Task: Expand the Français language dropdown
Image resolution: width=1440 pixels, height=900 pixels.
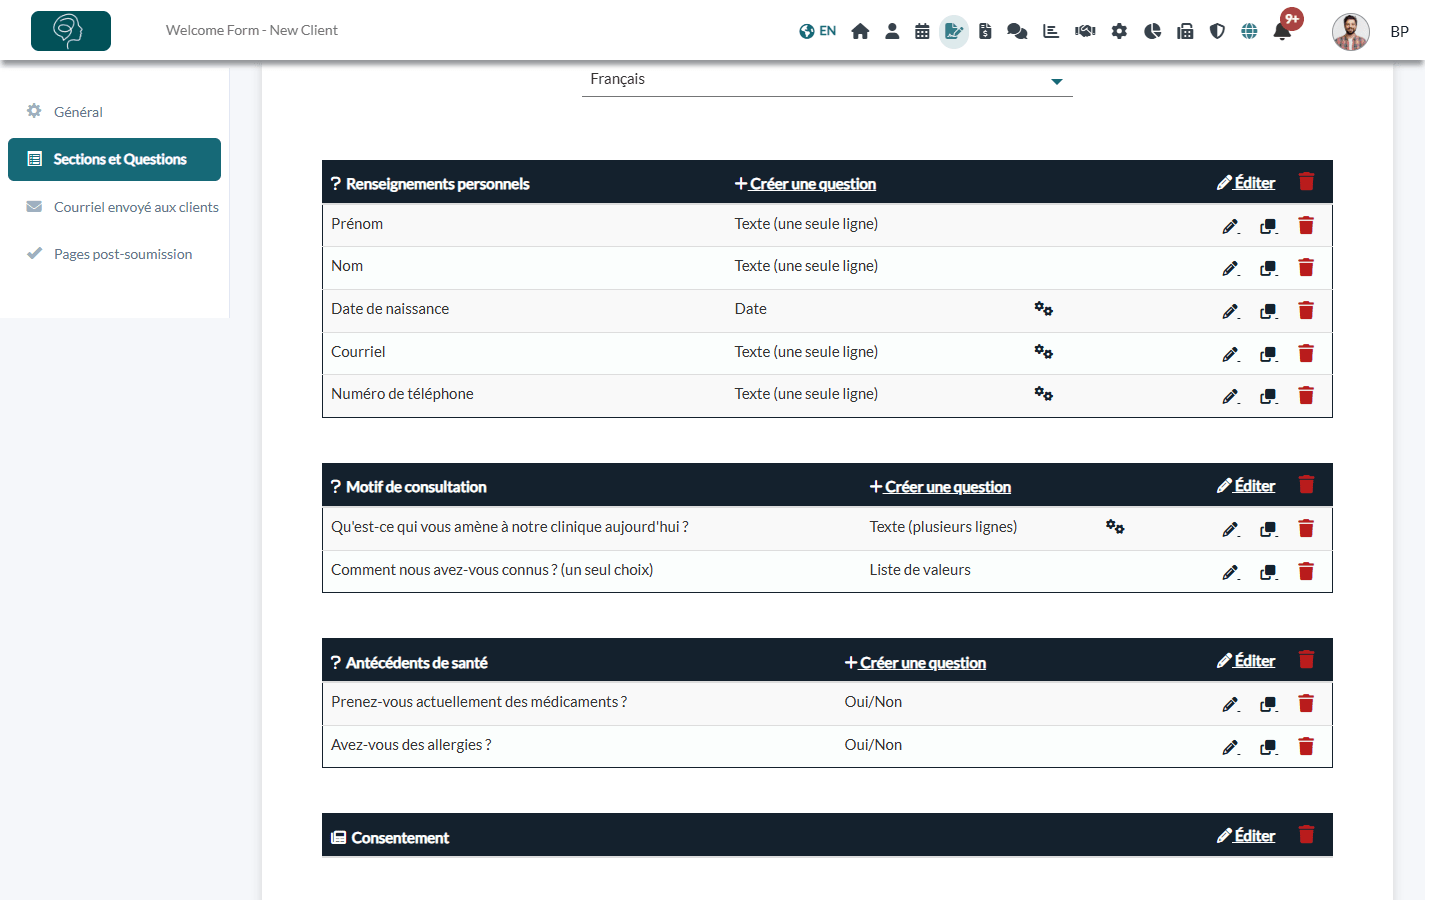Action: 827,80
